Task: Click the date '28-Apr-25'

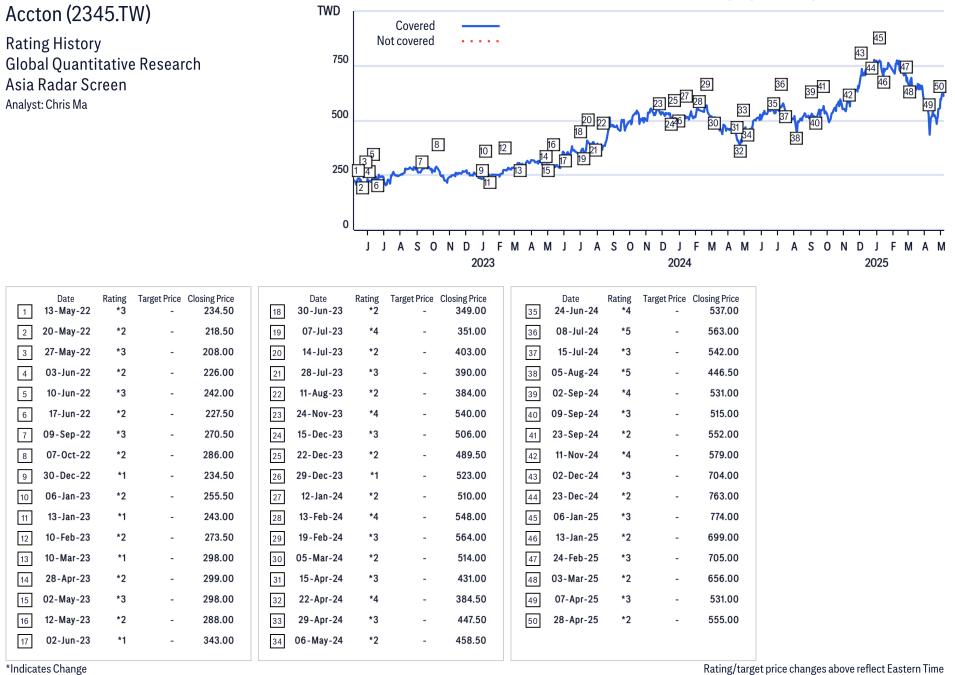Action: (x=576, y=620)
